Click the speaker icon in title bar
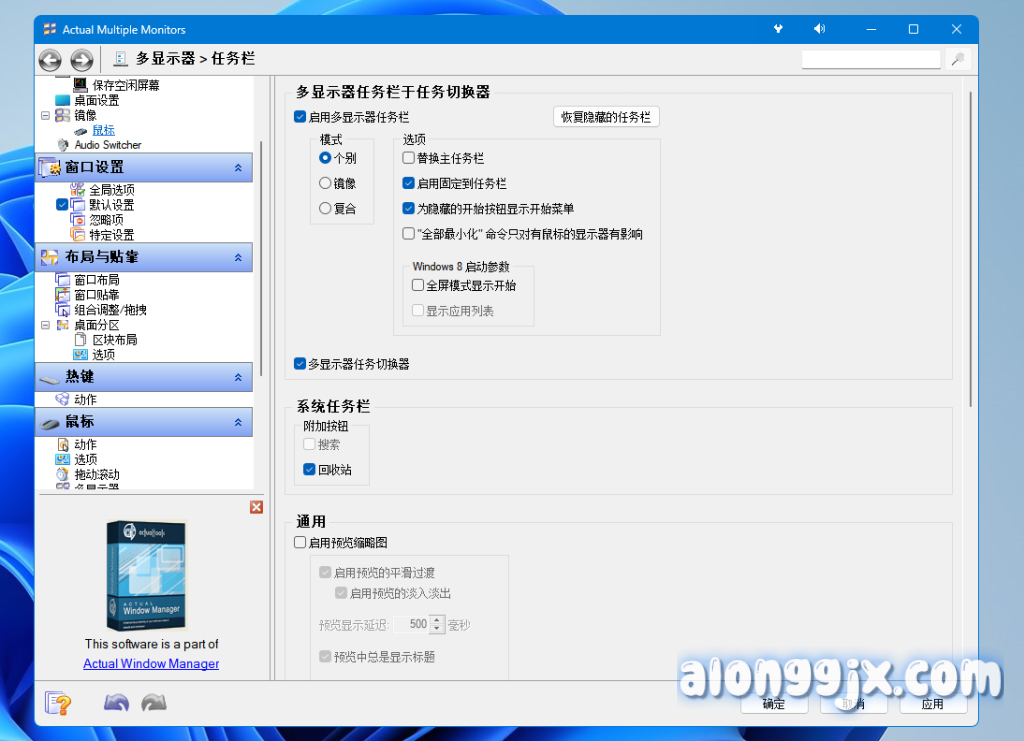The width and height of the screenshot is (1024, 741). [x=819, y=29]
